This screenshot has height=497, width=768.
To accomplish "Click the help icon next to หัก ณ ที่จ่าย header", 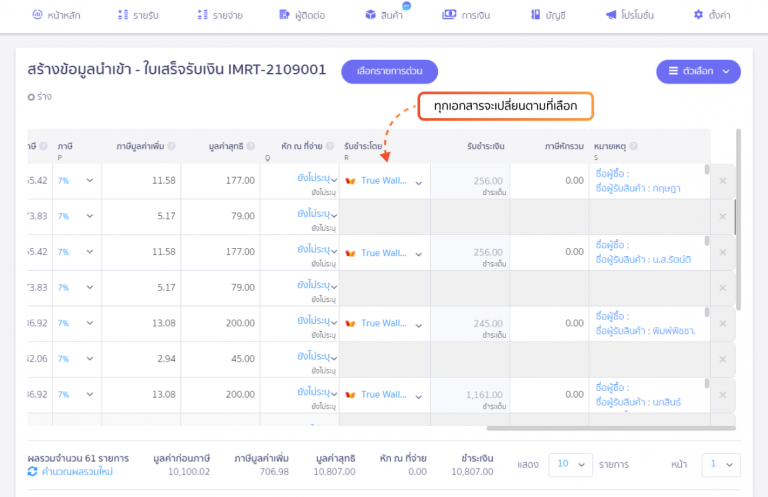I will [330, 146].
